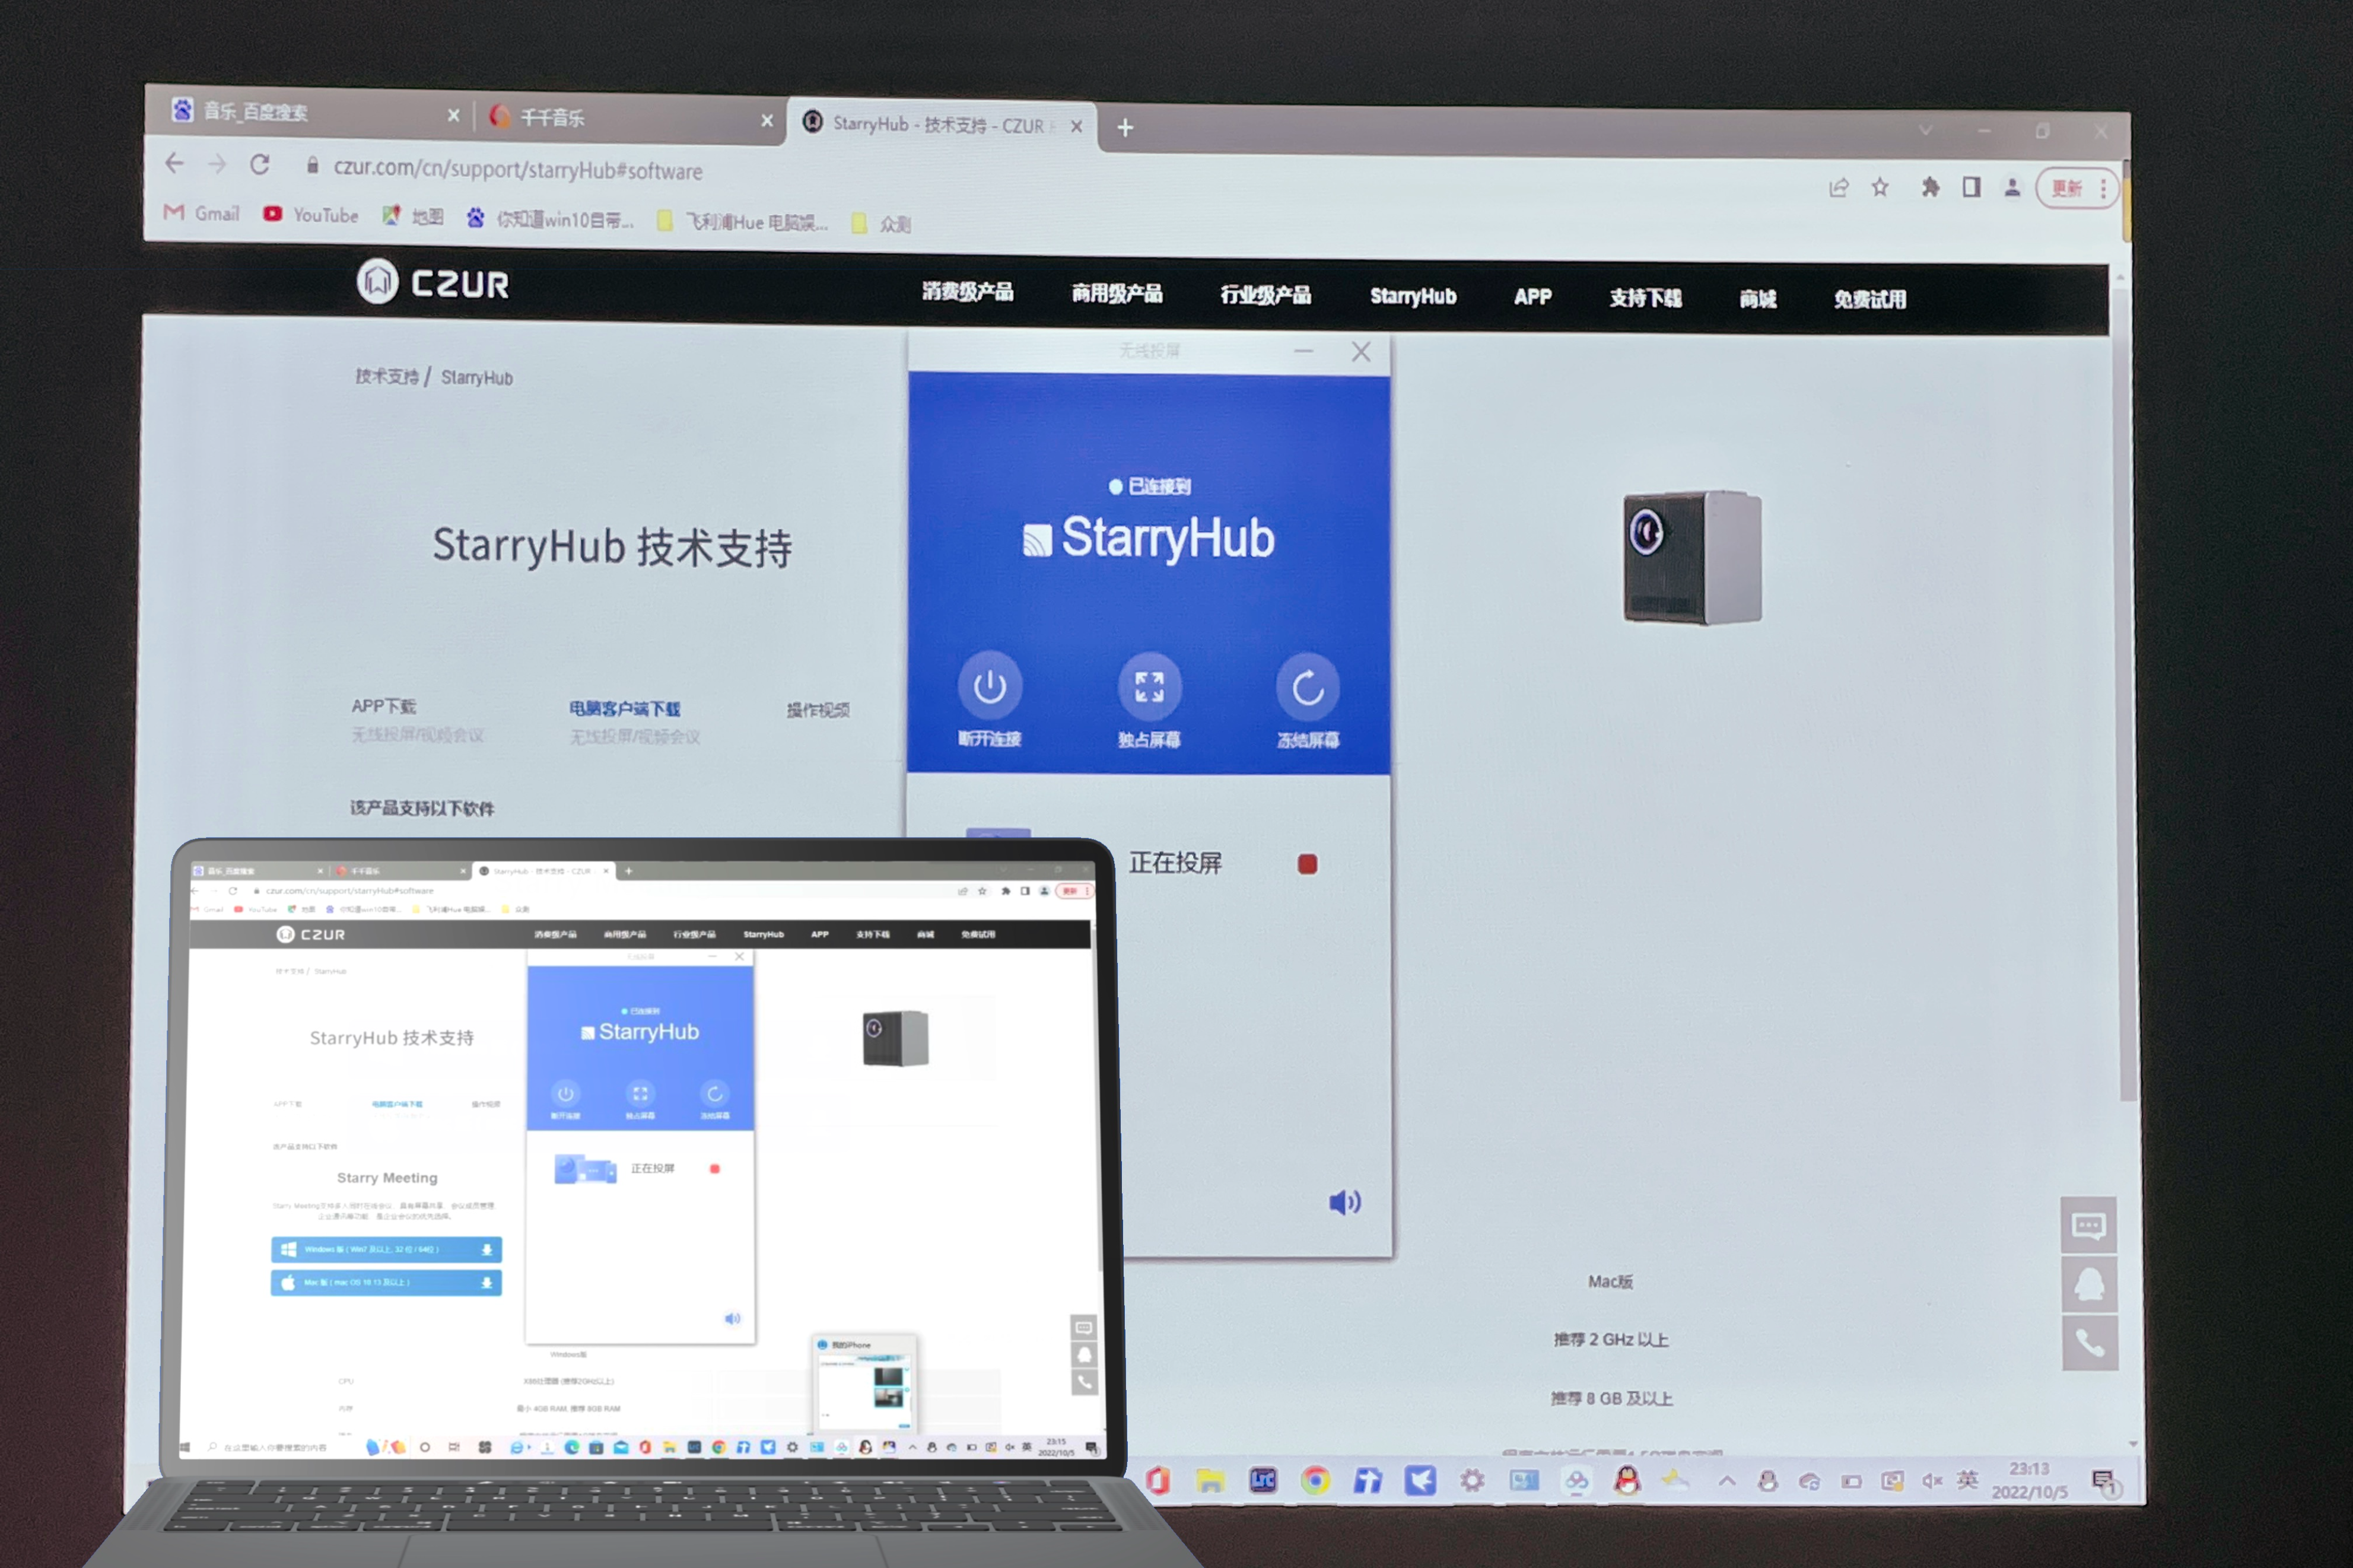Switch 英 input method in projected tray
The width and height of the screenshot is (2353, 1568).
[x=1967, y=1480]
